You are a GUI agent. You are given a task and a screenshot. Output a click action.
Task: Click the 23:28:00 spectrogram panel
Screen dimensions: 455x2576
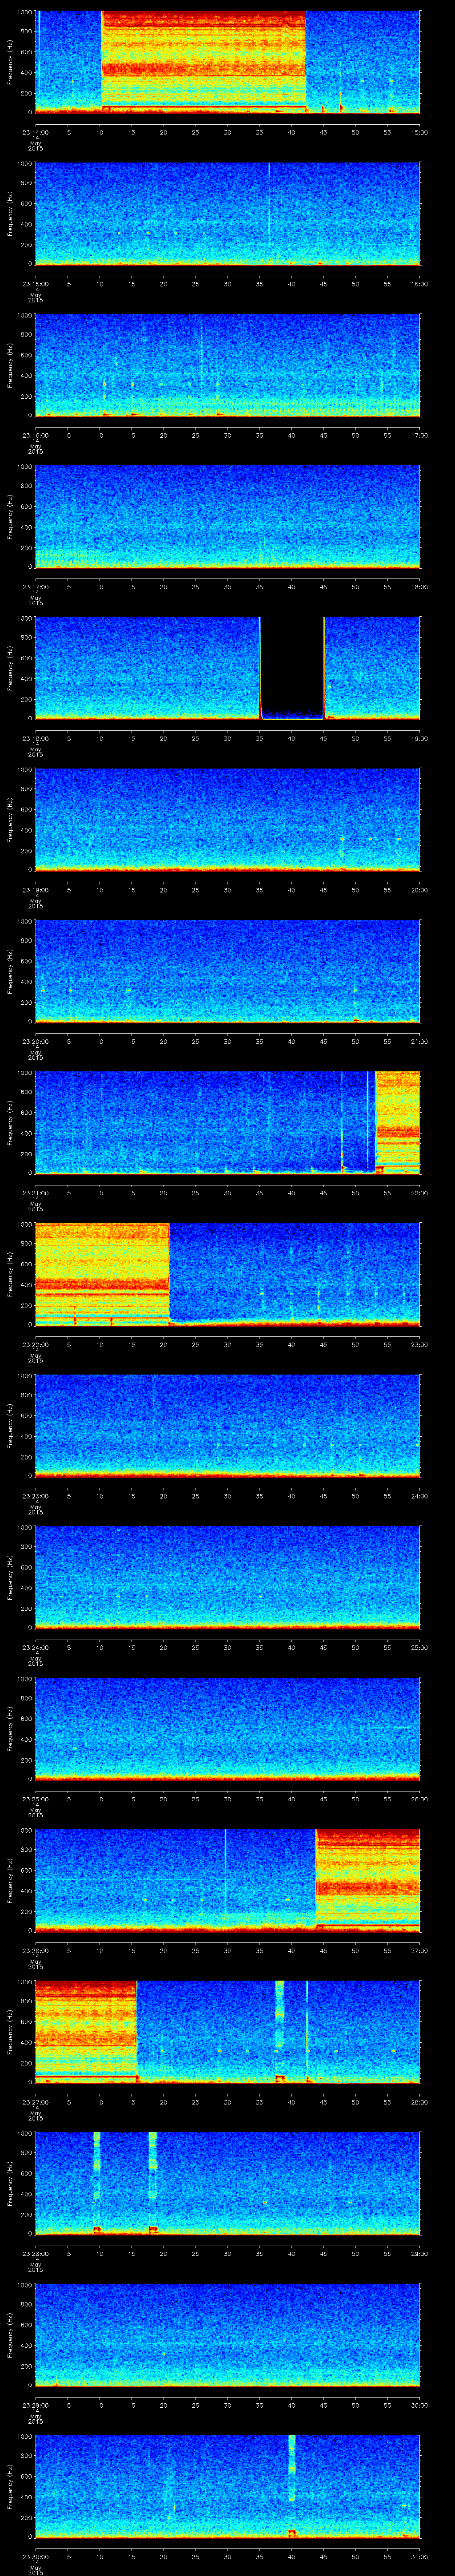click(x=228, y=2183)
